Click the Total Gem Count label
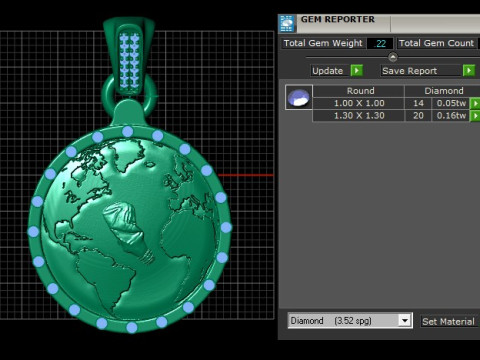 [x=436, y=43]
